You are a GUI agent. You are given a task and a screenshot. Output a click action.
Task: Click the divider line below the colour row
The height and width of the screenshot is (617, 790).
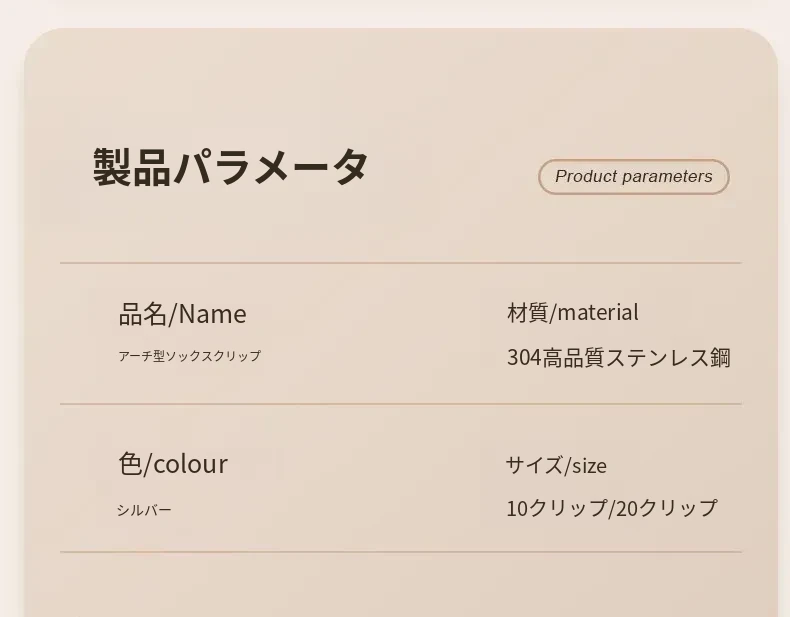400,551
